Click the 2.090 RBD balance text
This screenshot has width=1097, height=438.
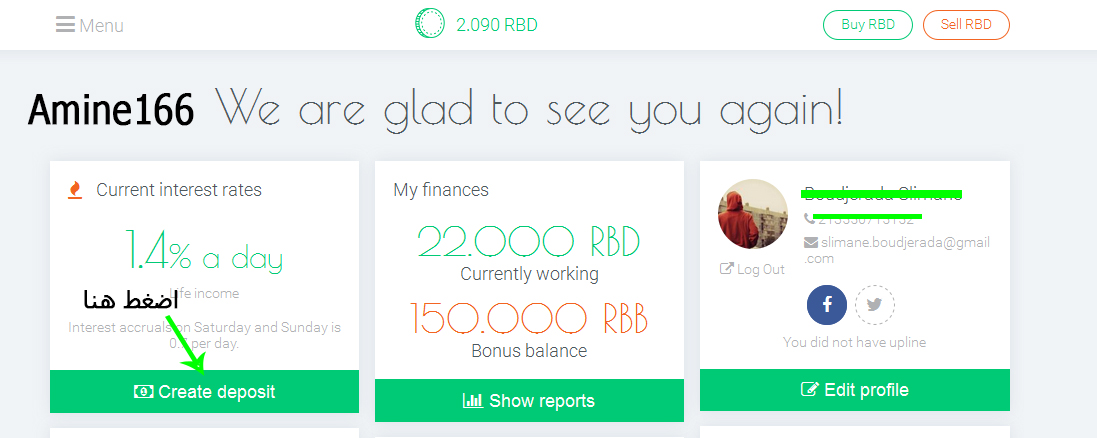(497, 25)
